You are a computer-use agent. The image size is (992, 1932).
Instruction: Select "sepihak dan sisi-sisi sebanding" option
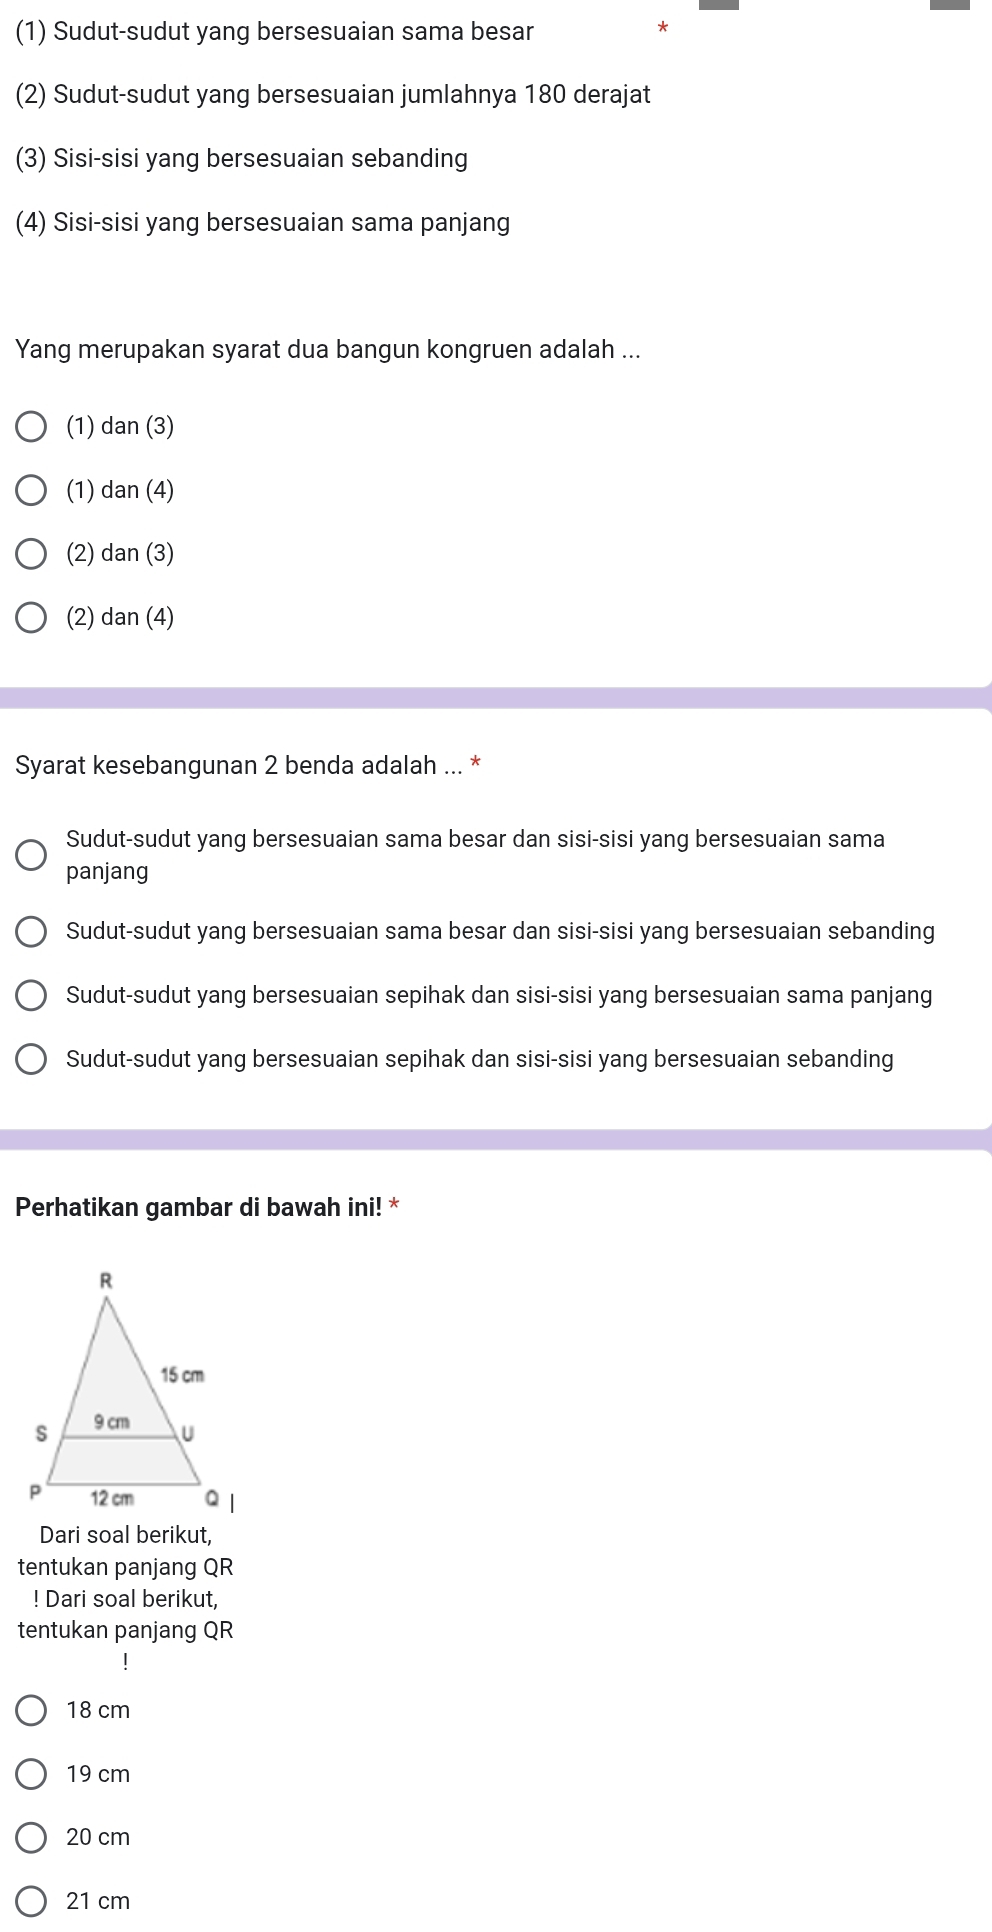(31, 1060)
